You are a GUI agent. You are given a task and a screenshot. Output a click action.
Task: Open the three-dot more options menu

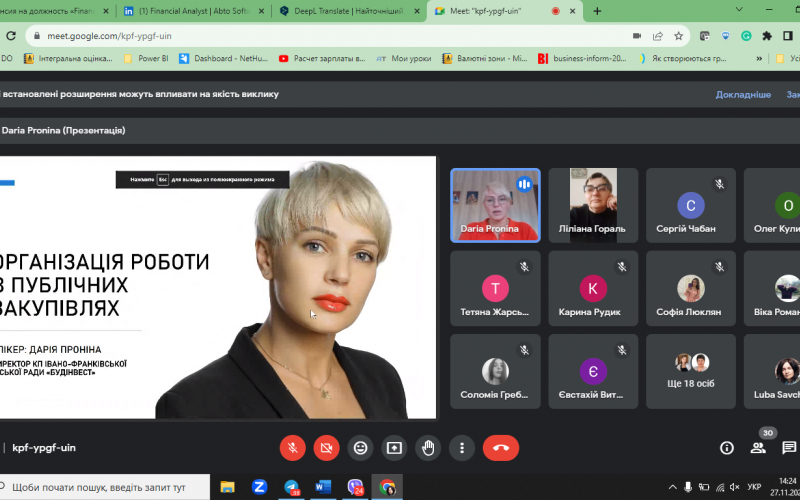[x=462, y=448]
